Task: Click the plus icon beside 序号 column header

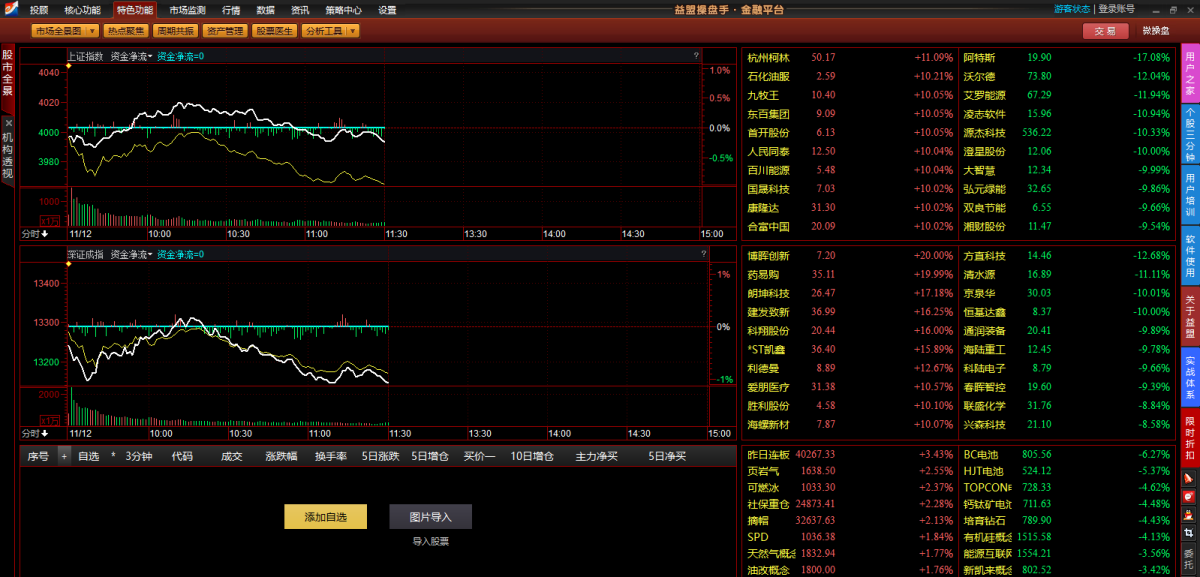Action: pos(64,456)
